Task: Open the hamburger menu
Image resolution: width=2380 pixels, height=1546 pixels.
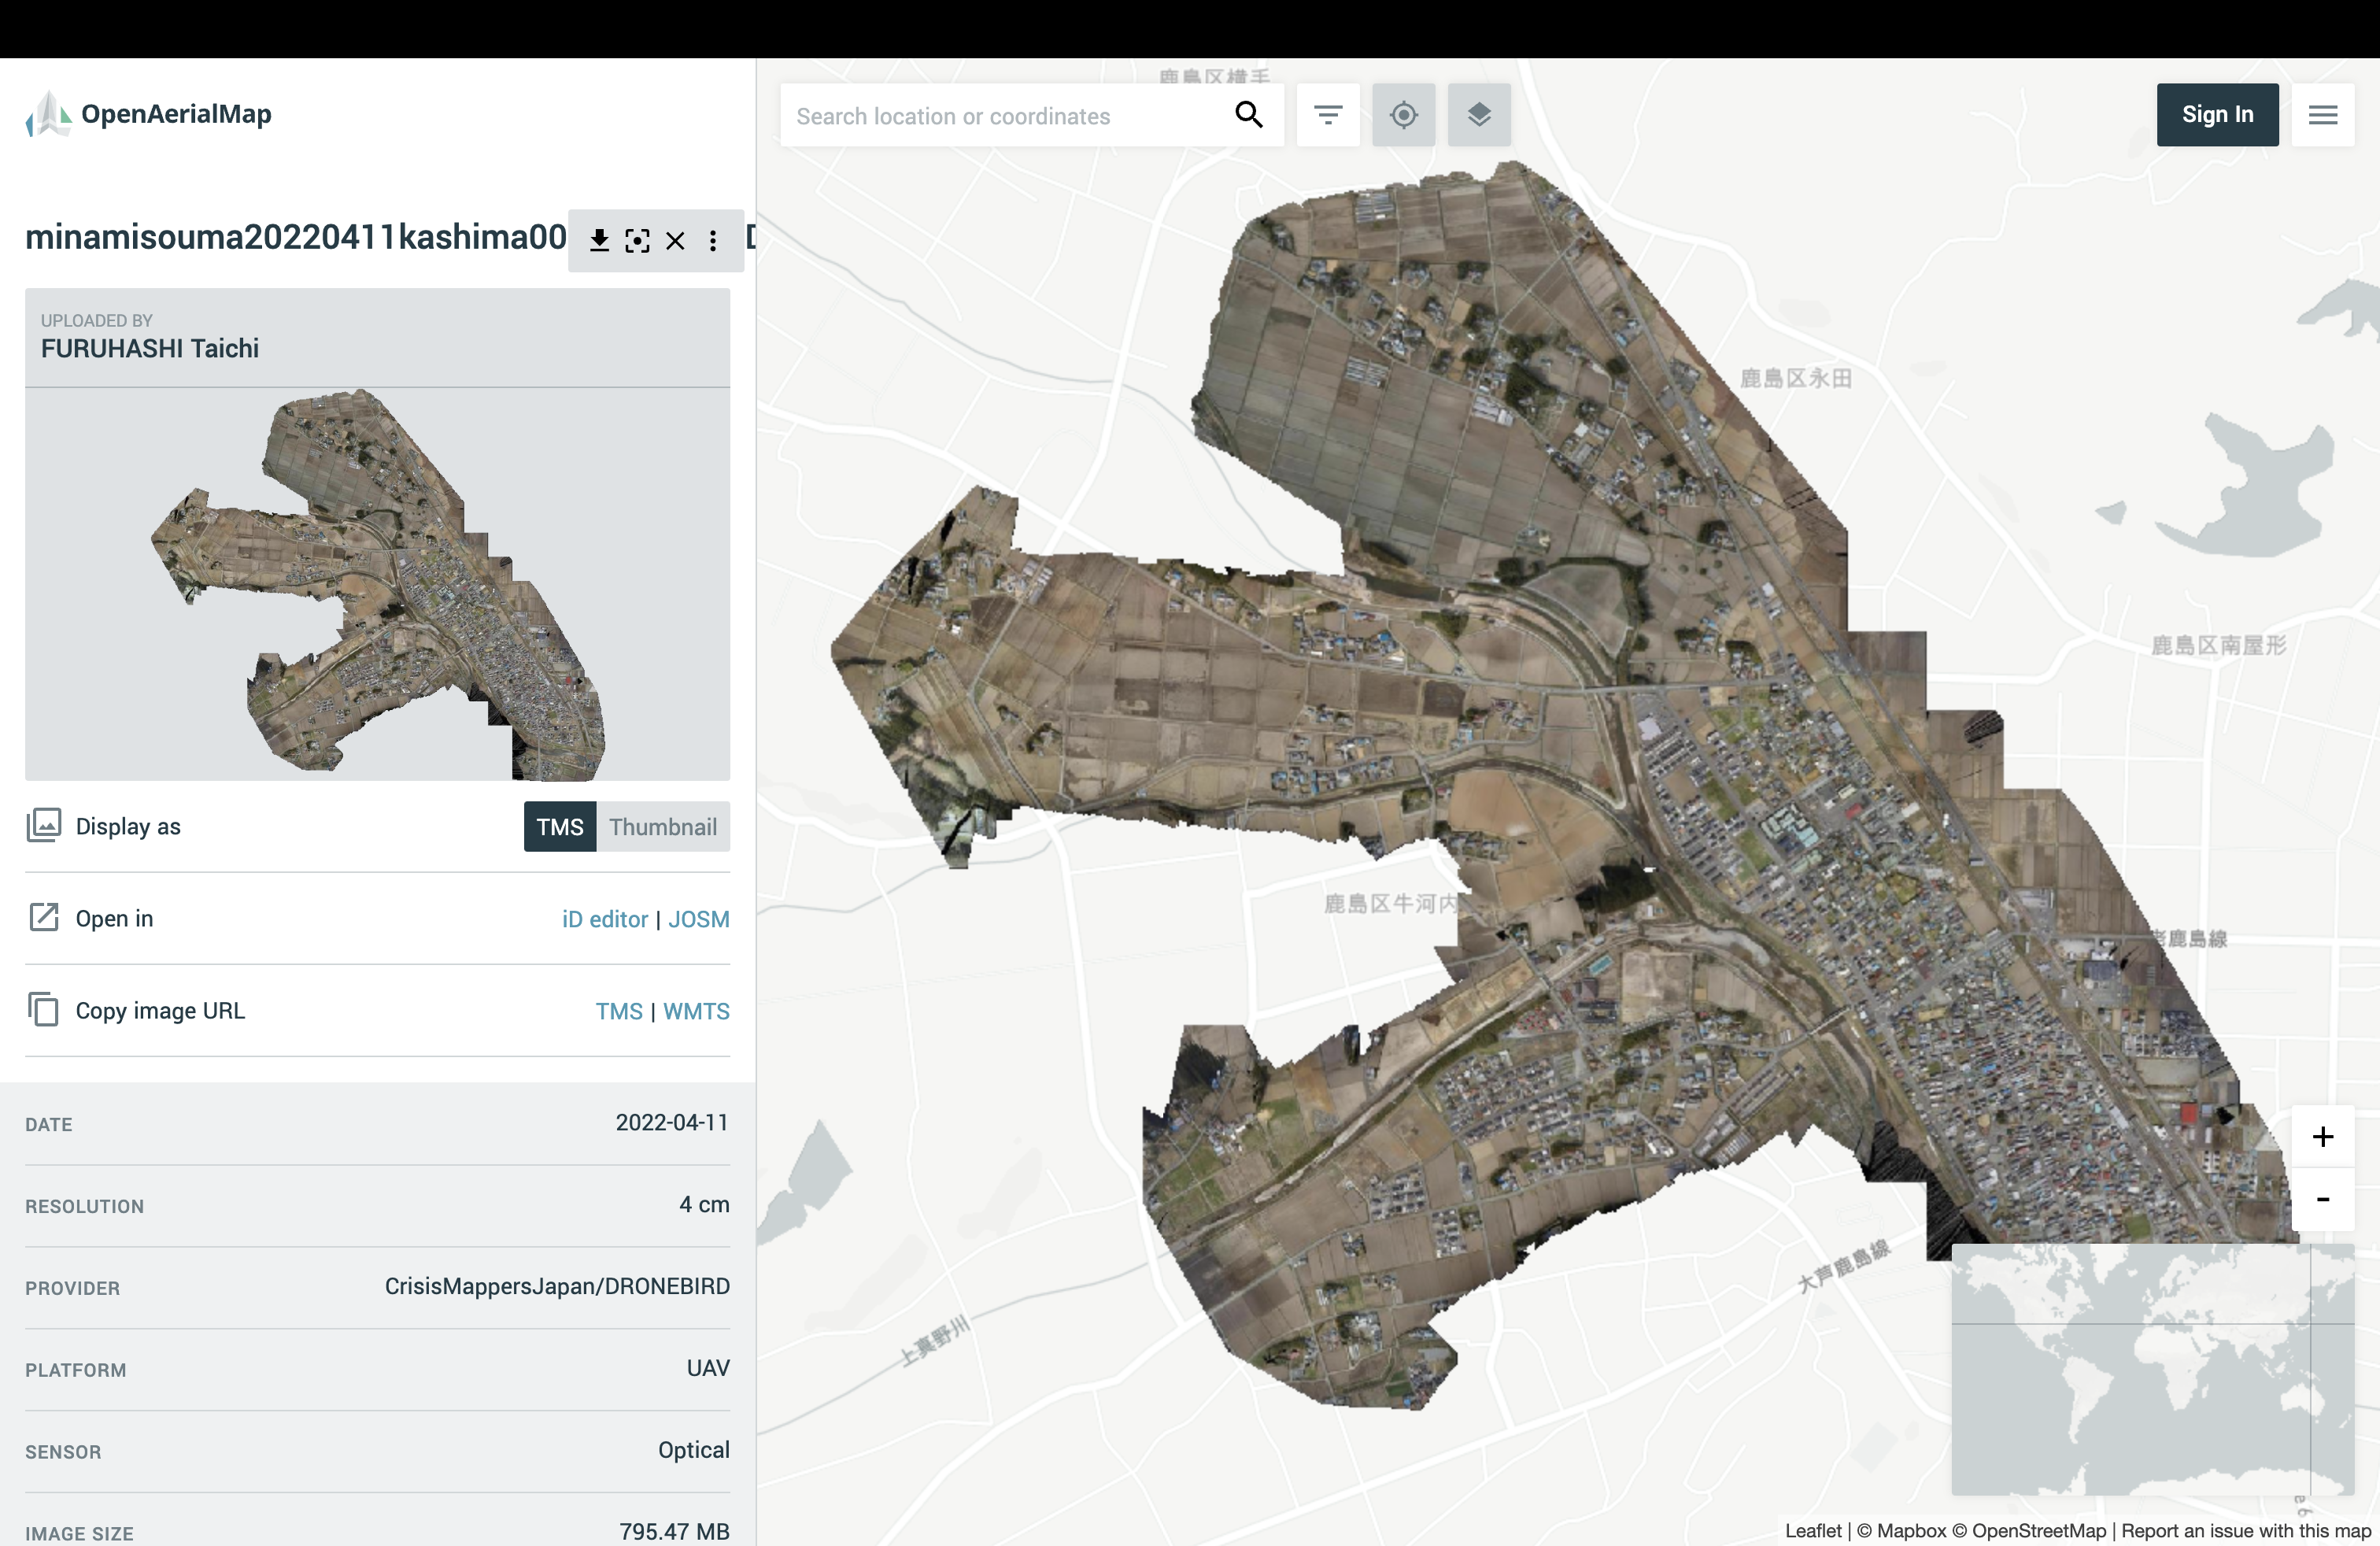Action: click(2322, 115)
